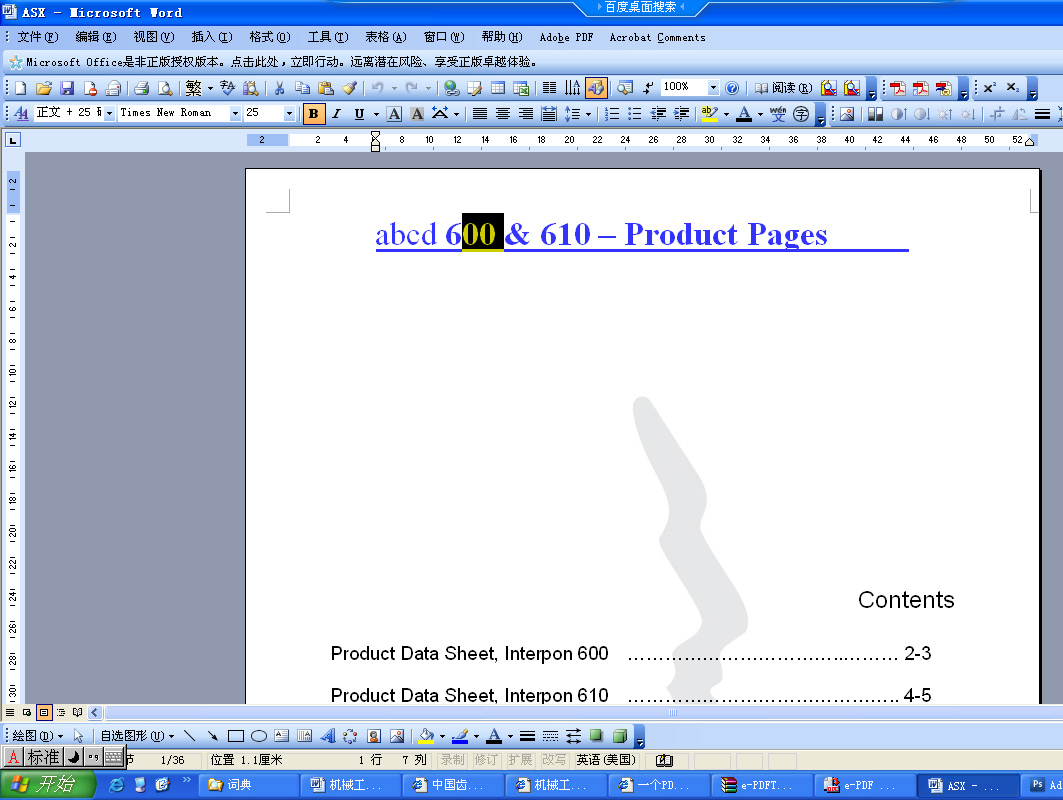Image resolution: width=1063 pixels, height=800 pixels.
Task: Open AutoShapes 自选图形 menu
Action: pyautogui.click(x=138, y=736)
